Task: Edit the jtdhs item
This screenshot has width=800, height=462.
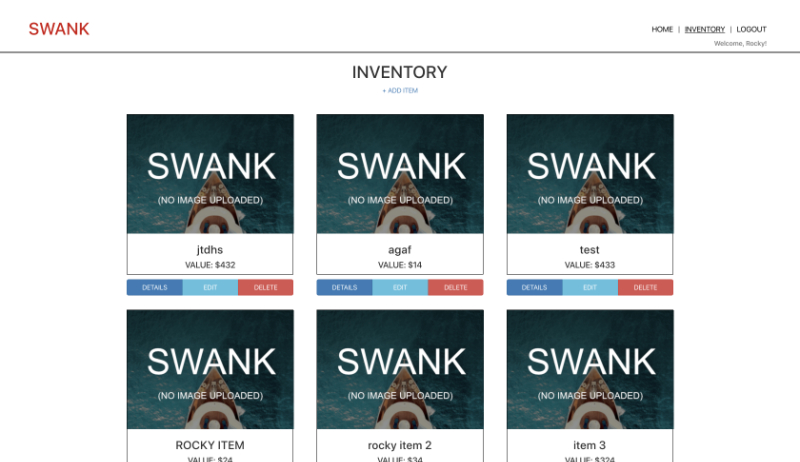Action: click(x=210, y=288)
